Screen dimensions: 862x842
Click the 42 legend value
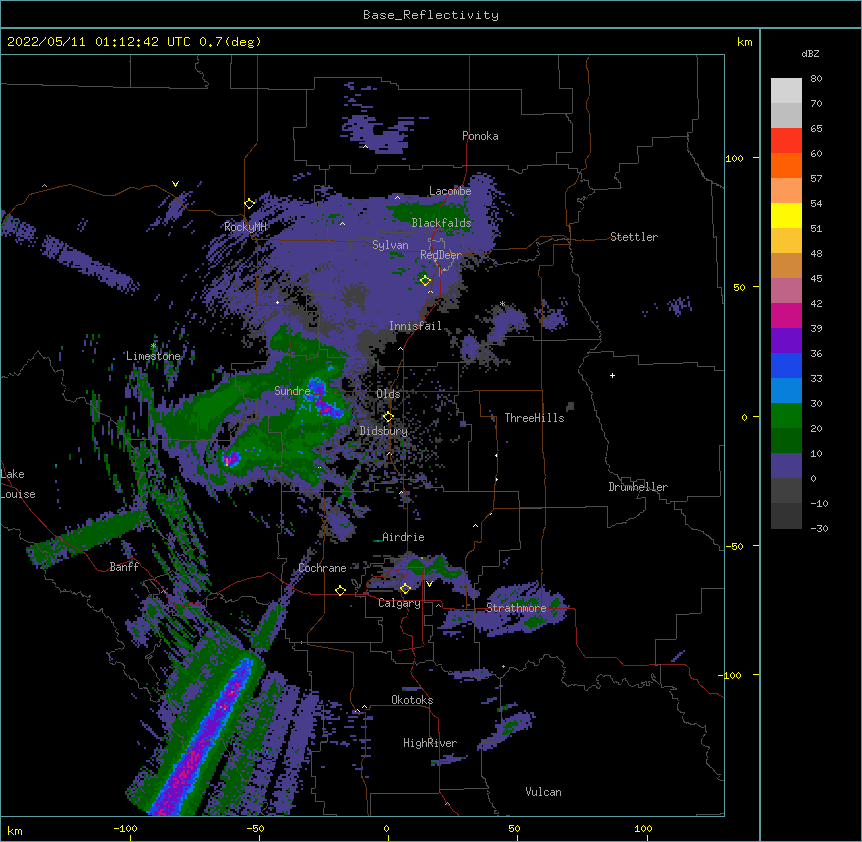[816, 303]
